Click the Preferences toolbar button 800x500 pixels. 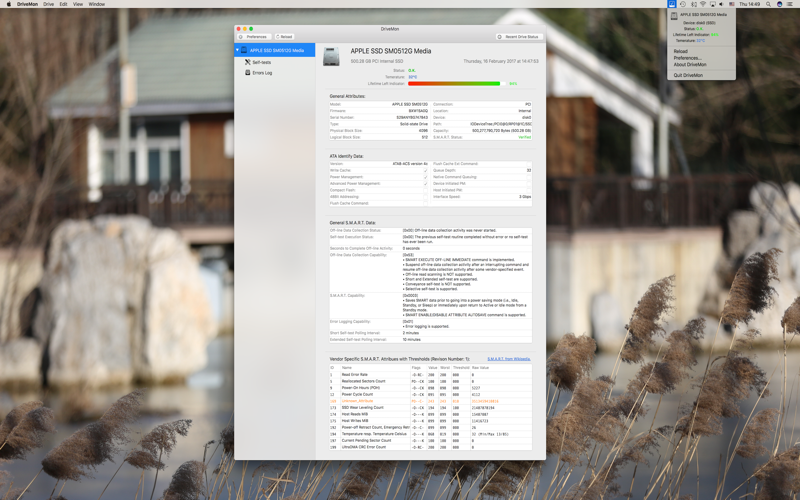(253, 37)
